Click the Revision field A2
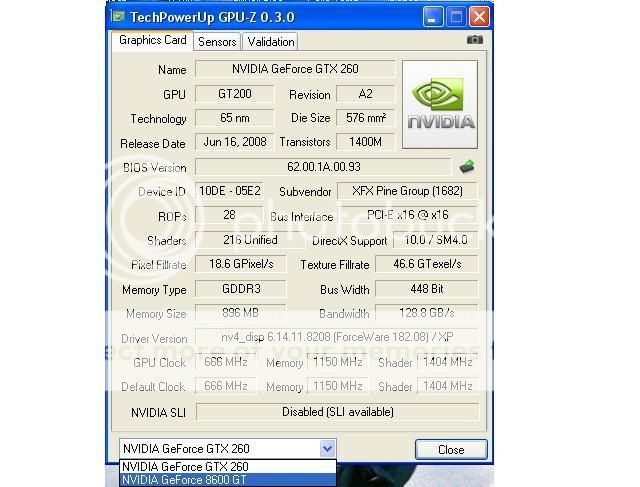This screenshot has height=487, width=640. (365, 94)
